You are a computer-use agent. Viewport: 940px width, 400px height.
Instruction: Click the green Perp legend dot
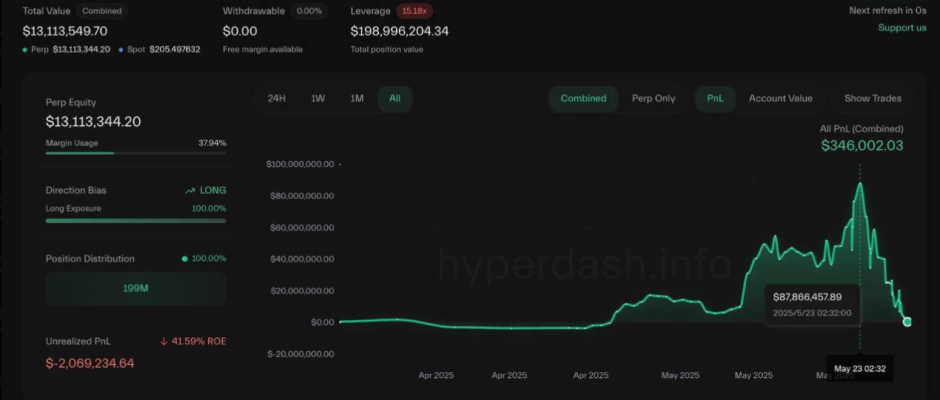tap(26, 49)
